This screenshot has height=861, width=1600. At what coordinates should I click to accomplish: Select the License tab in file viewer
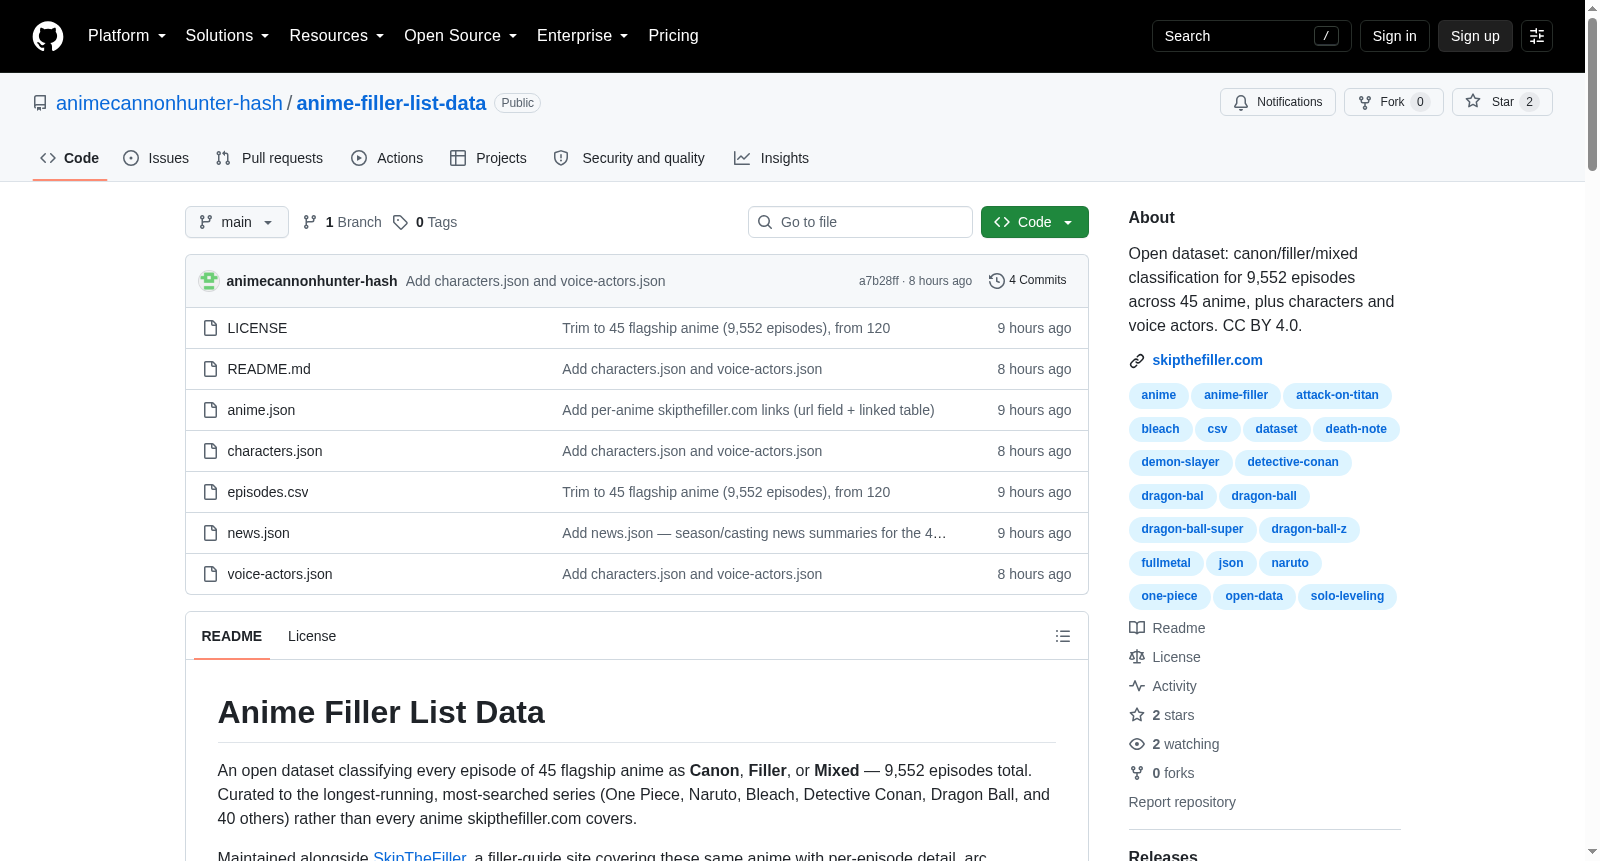click(x=312, y=636)
